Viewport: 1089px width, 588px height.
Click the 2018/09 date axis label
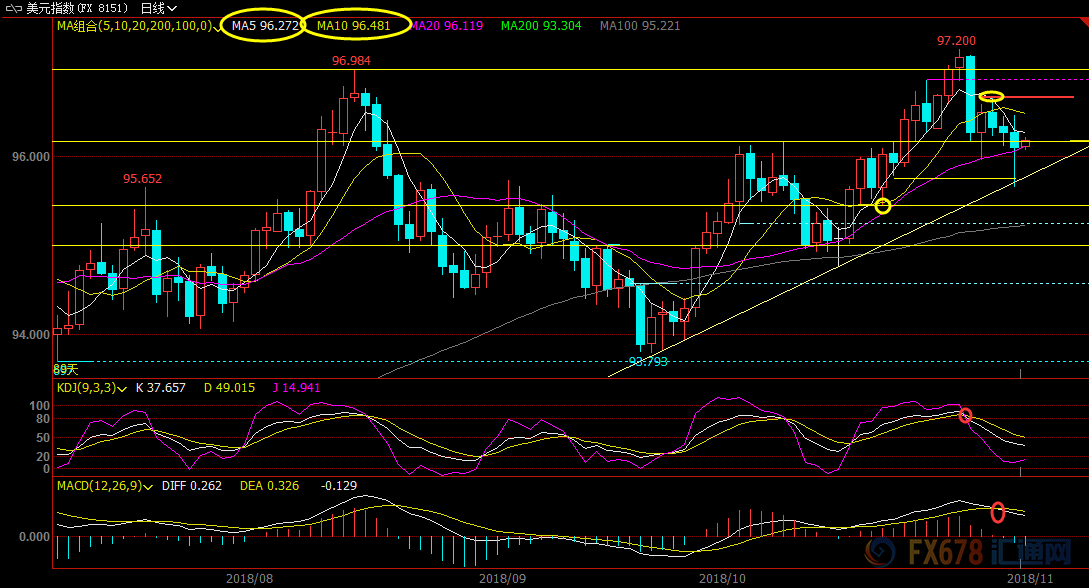tap(502, 578)
